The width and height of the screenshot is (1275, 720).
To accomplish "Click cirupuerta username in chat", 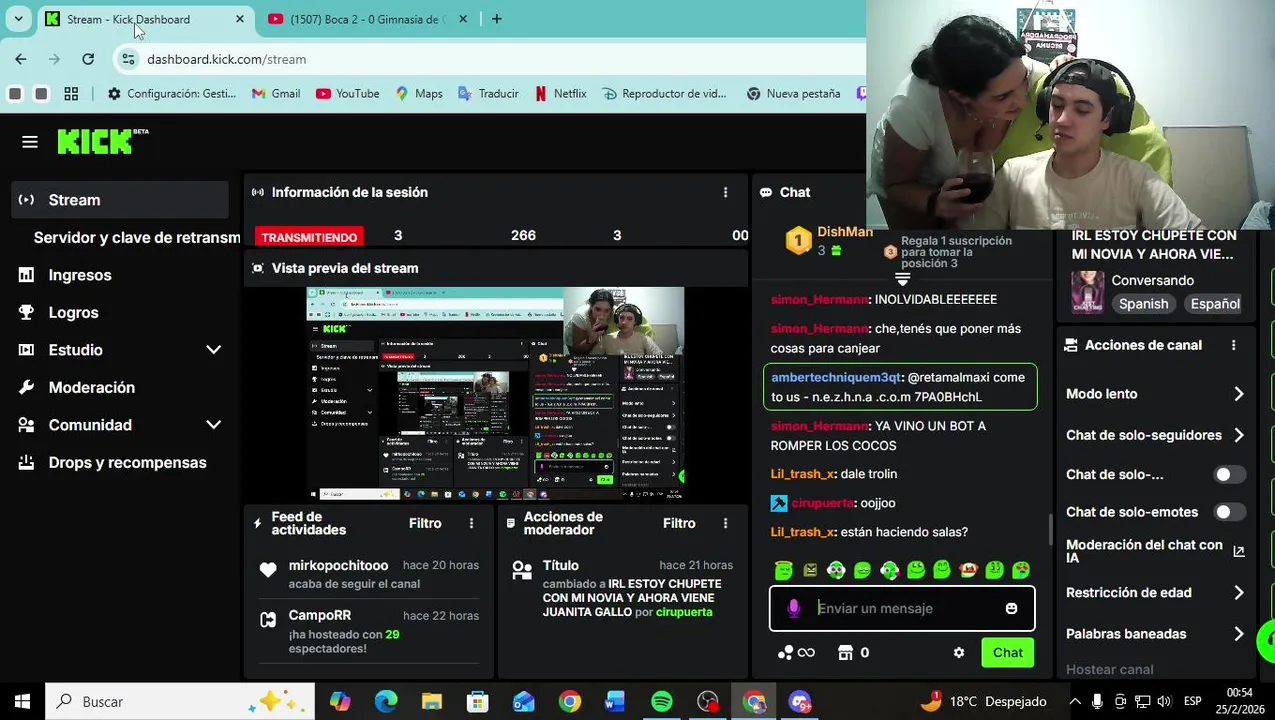I will point(822,503).
